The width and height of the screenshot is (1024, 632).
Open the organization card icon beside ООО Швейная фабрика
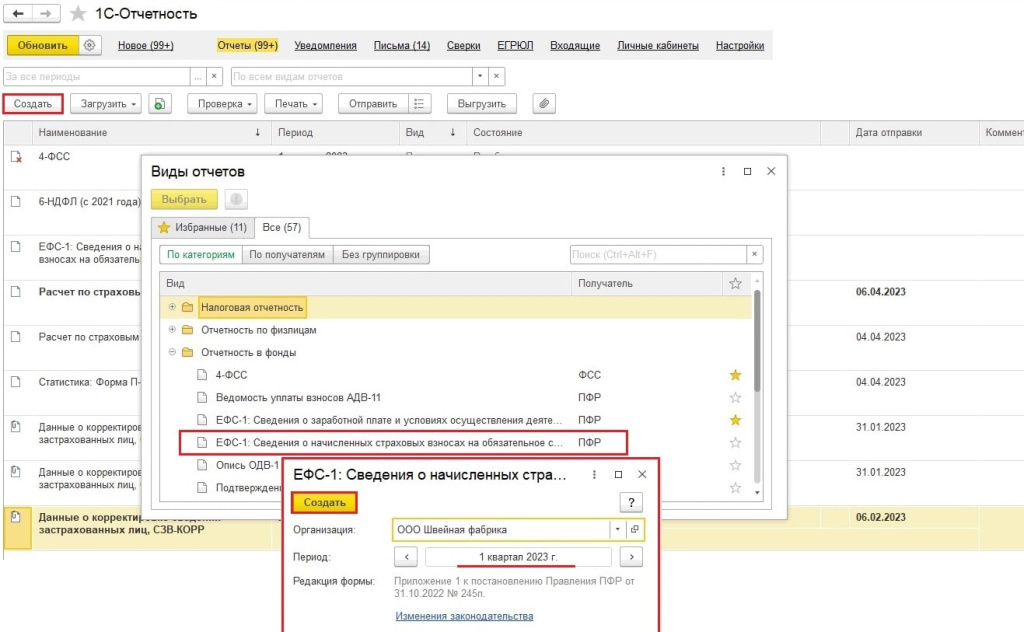(x=635, y=529)
